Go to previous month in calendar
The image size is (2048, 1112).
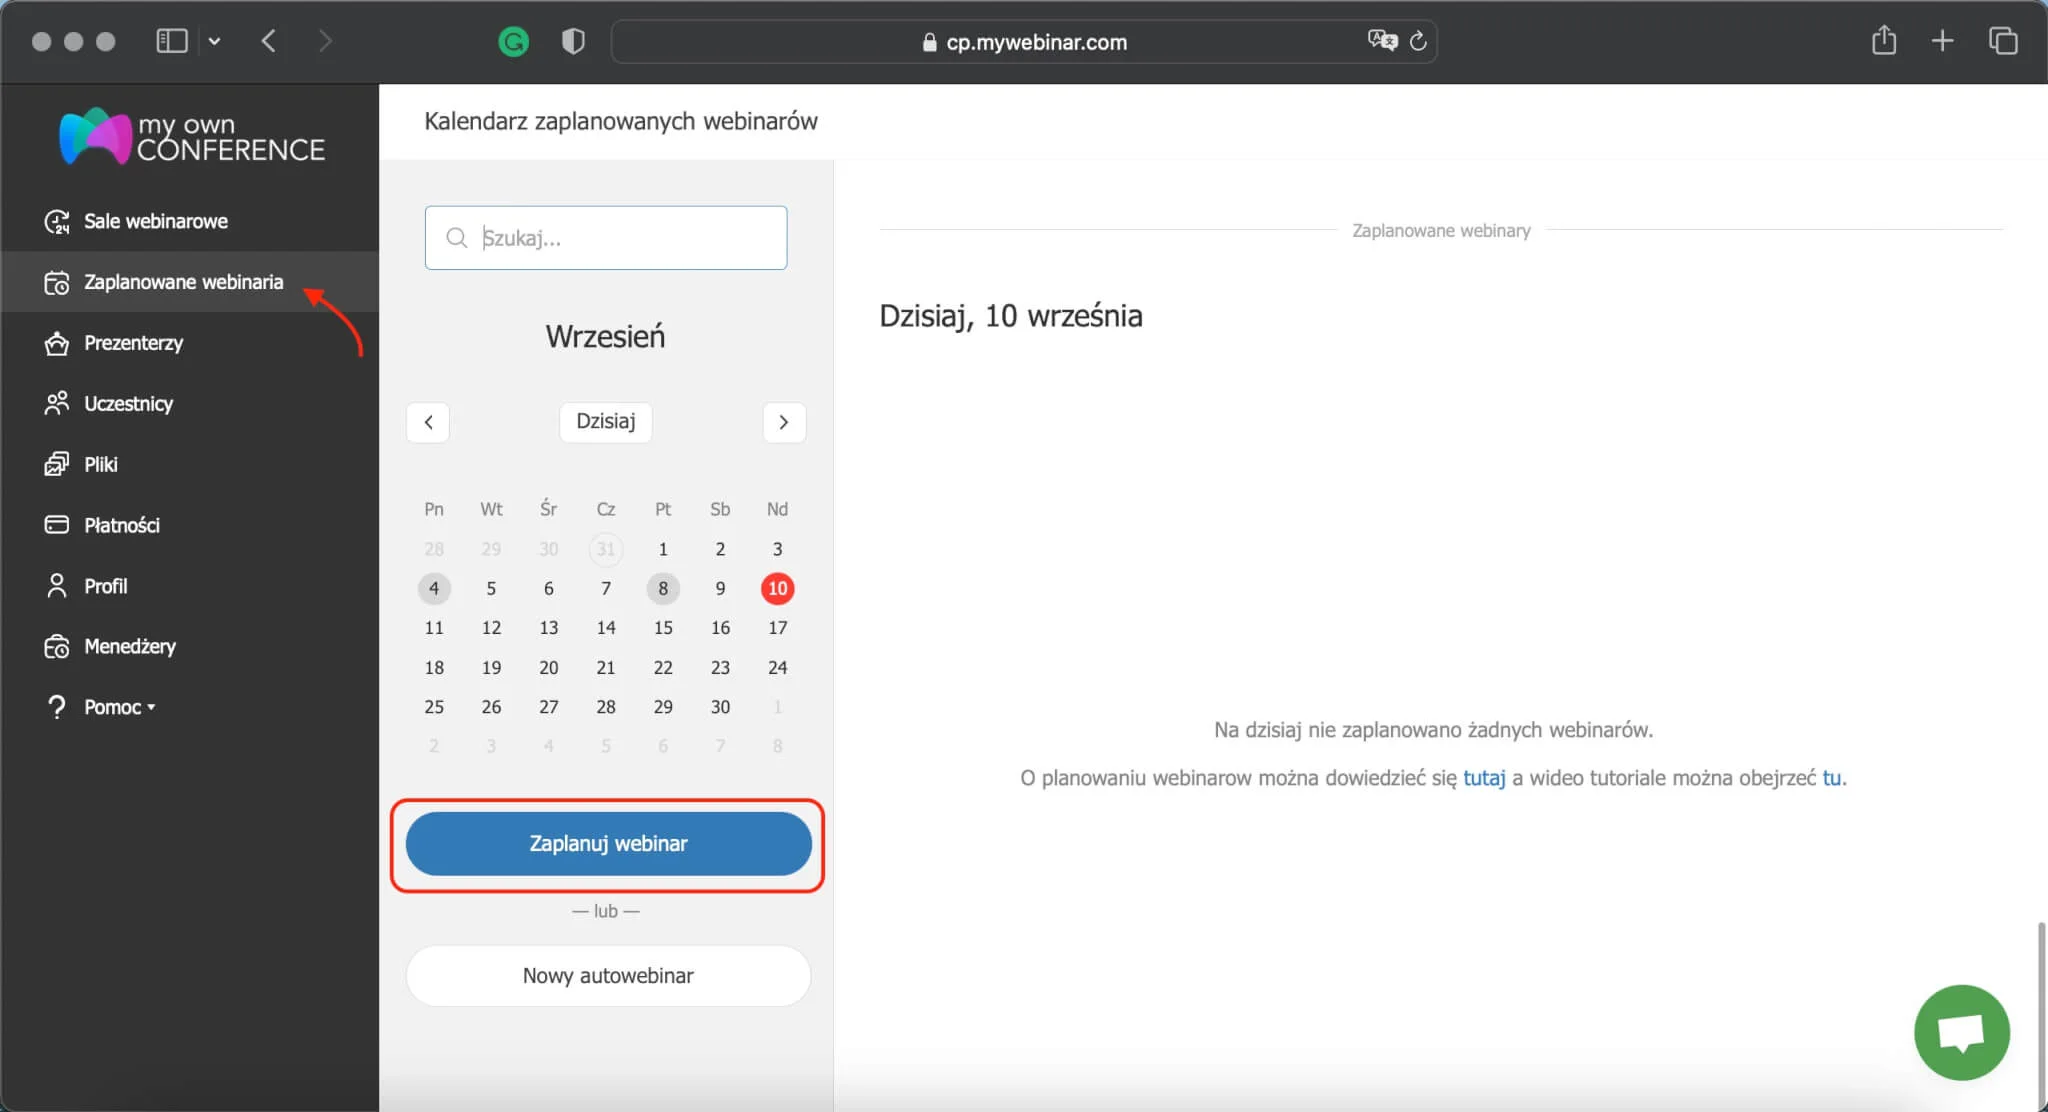pyautogui.click(x=428, y=422)
